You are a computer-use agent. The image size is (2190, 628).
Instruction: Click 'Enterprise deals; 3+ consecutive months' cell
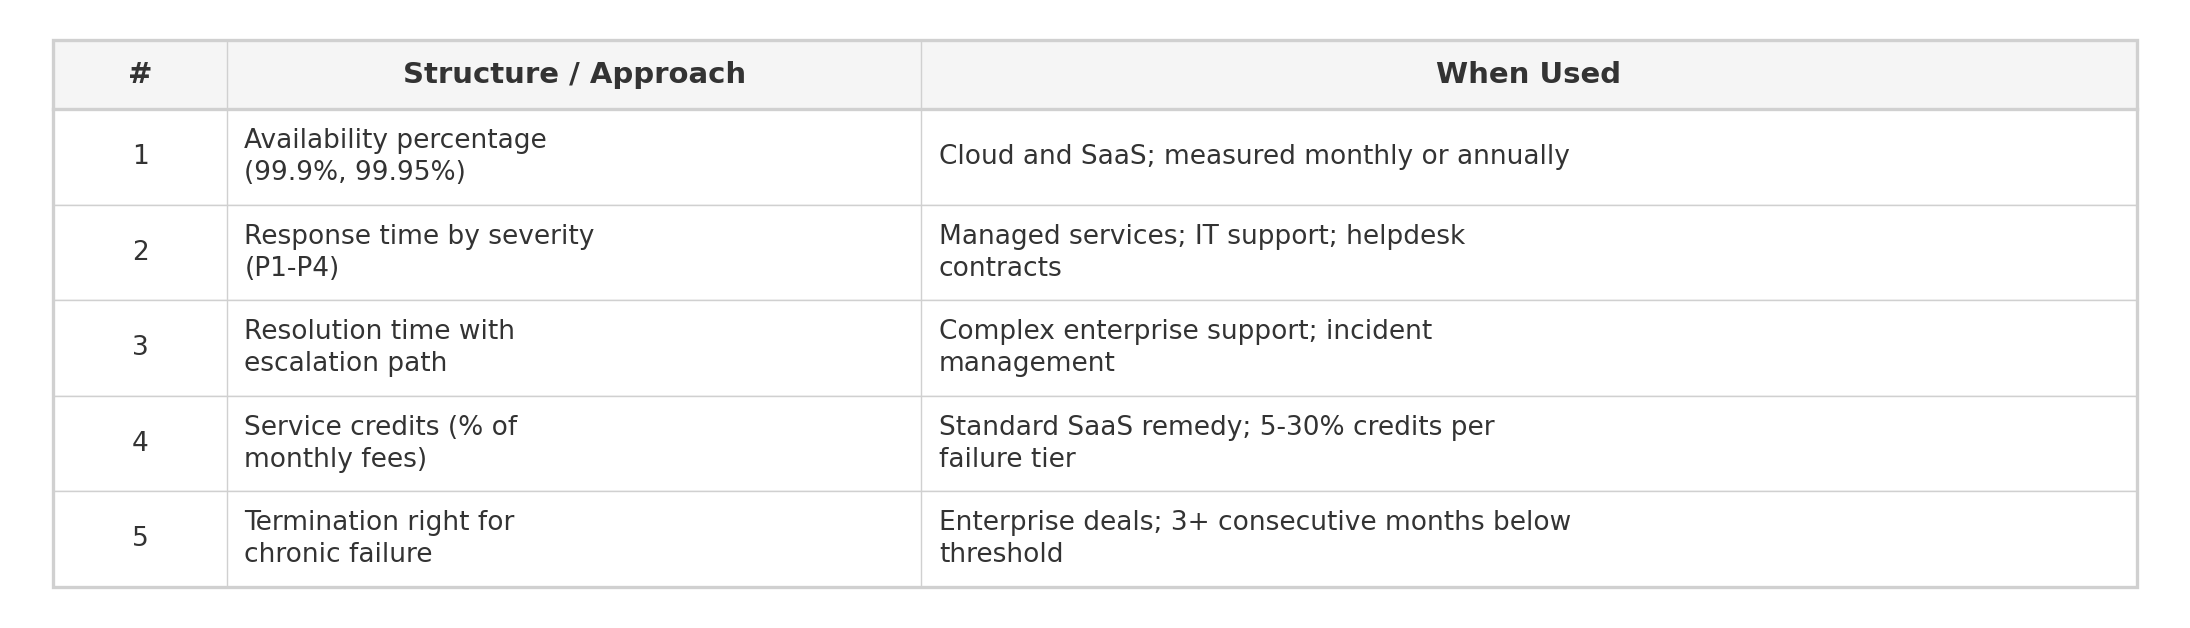tap(1254, 538)
